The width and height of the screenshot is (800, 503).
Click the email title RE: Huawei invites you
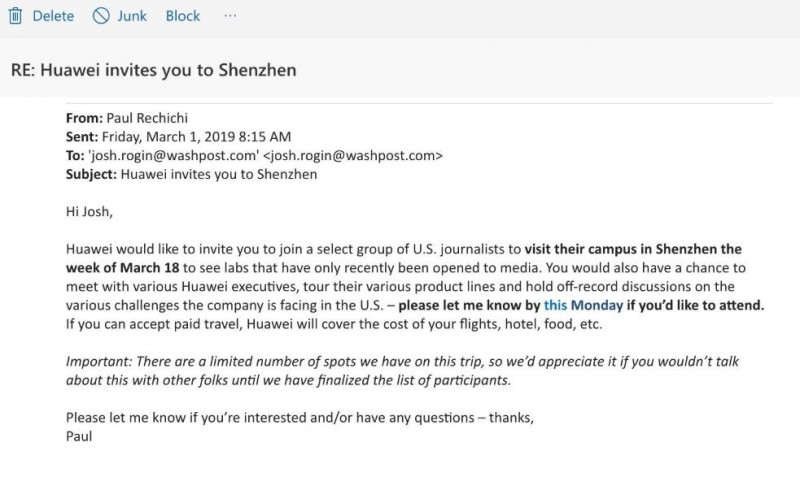[x=154, y=70]
